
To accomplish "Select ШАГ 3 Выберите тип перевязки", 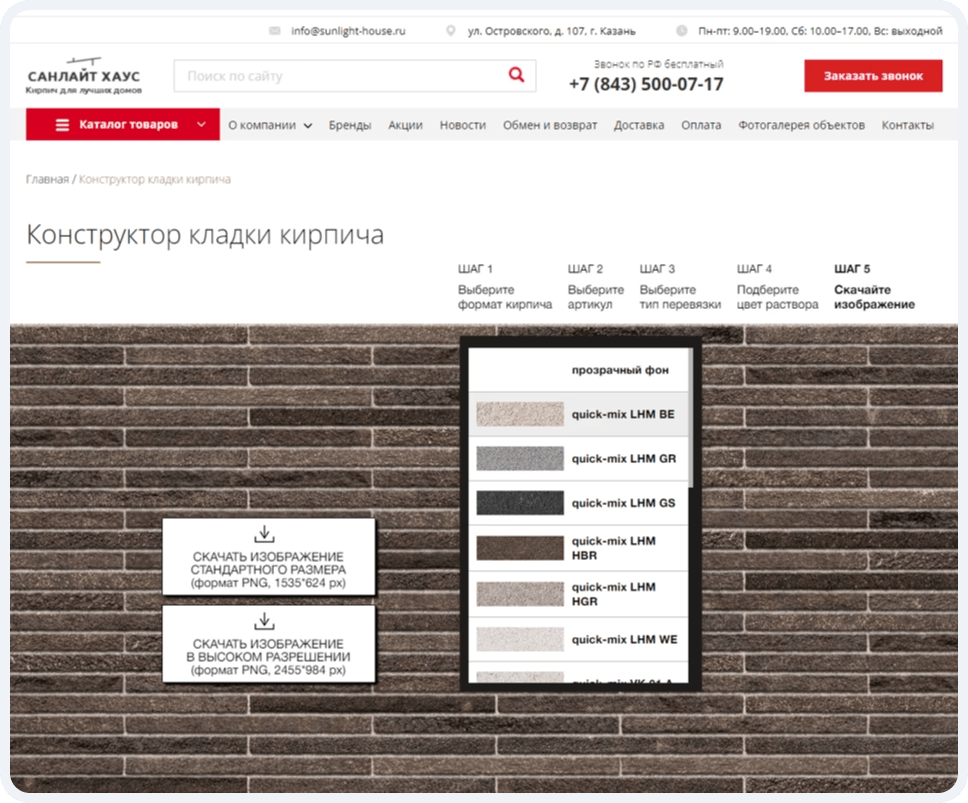I will (x=680, y=287).
